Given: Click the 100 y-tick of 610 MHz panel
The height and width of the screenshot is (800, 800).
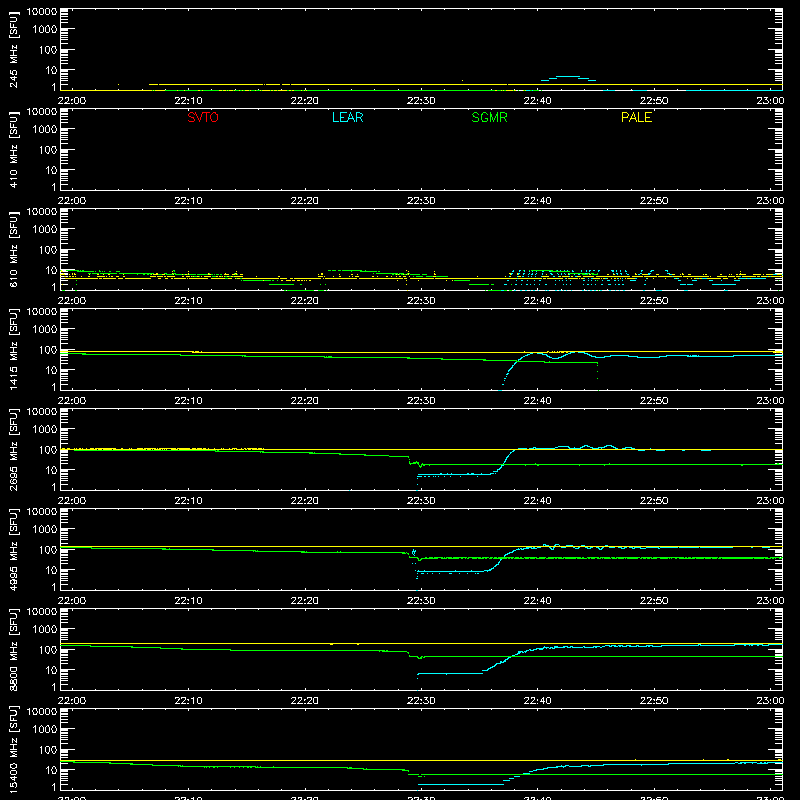Looking at the screenshot, I should pos(48,250).
